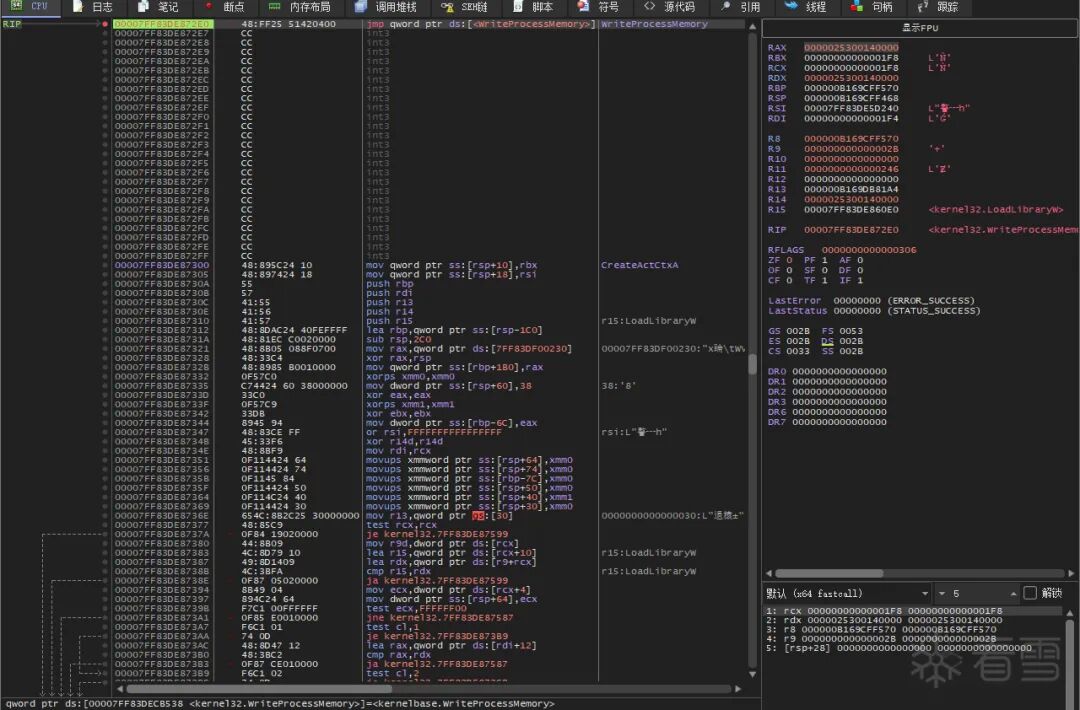Viewport: 1080px width, 710px height.
Task: Click the 显示FPU button
Action: coord(920,28)
